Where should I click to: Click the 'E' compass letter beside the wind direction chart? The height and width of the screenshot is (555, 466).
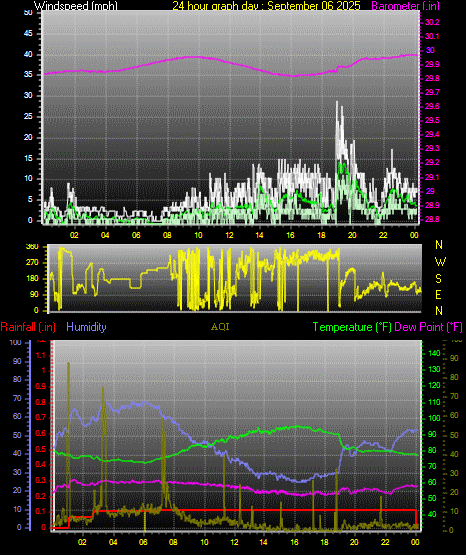(438, 294)
